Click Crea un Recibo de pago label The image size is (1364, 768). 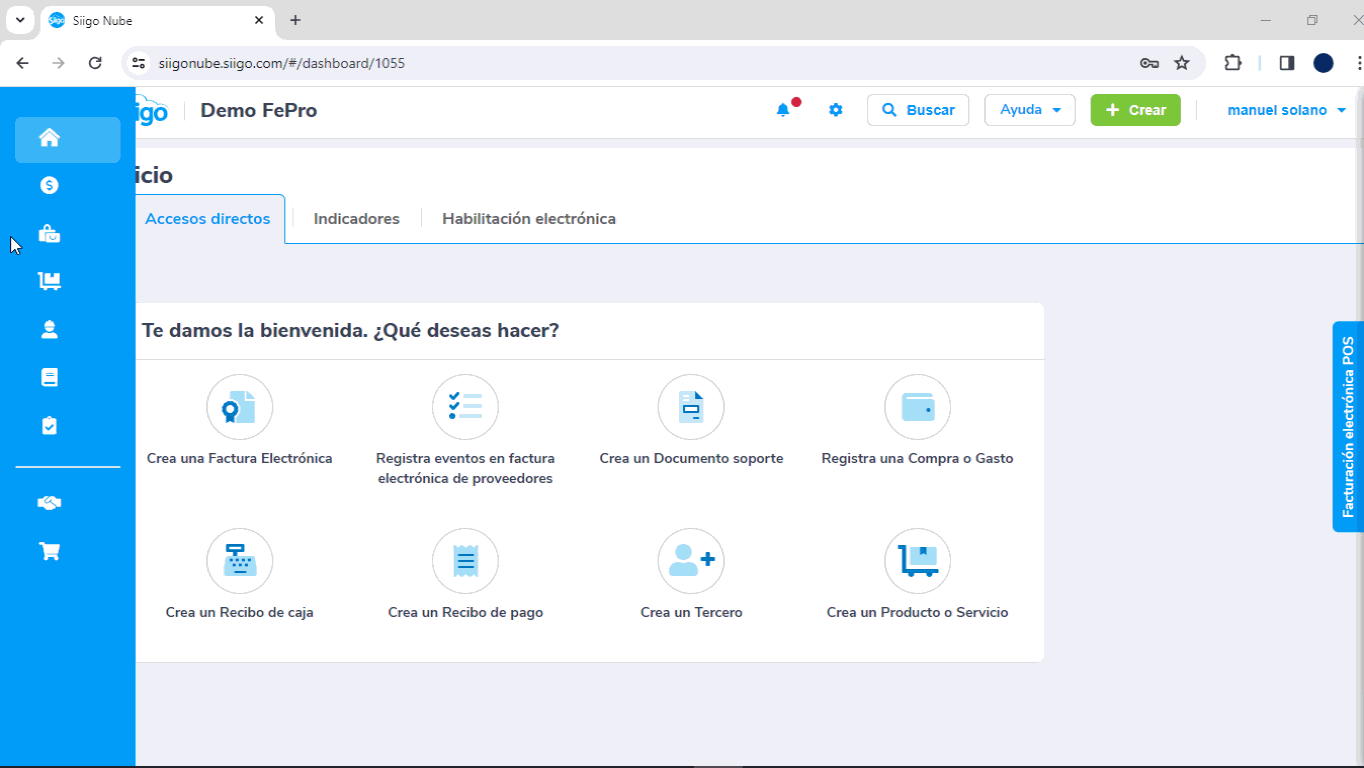coord(465,613)
